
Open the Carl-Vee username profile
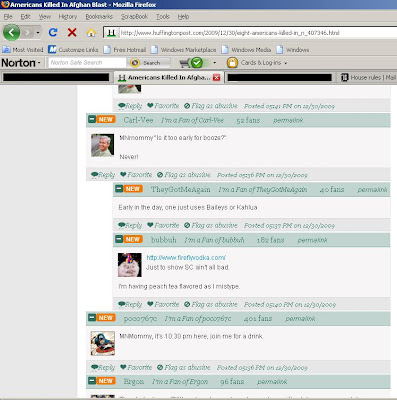(x=138, y=120)
